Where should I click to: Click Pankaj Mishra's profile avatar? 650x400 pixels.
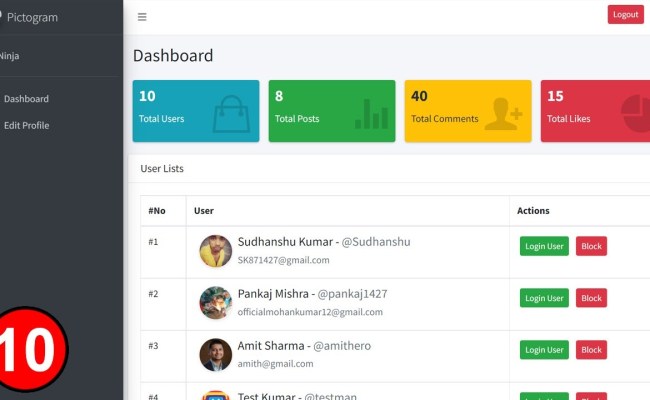coord(216,303)
